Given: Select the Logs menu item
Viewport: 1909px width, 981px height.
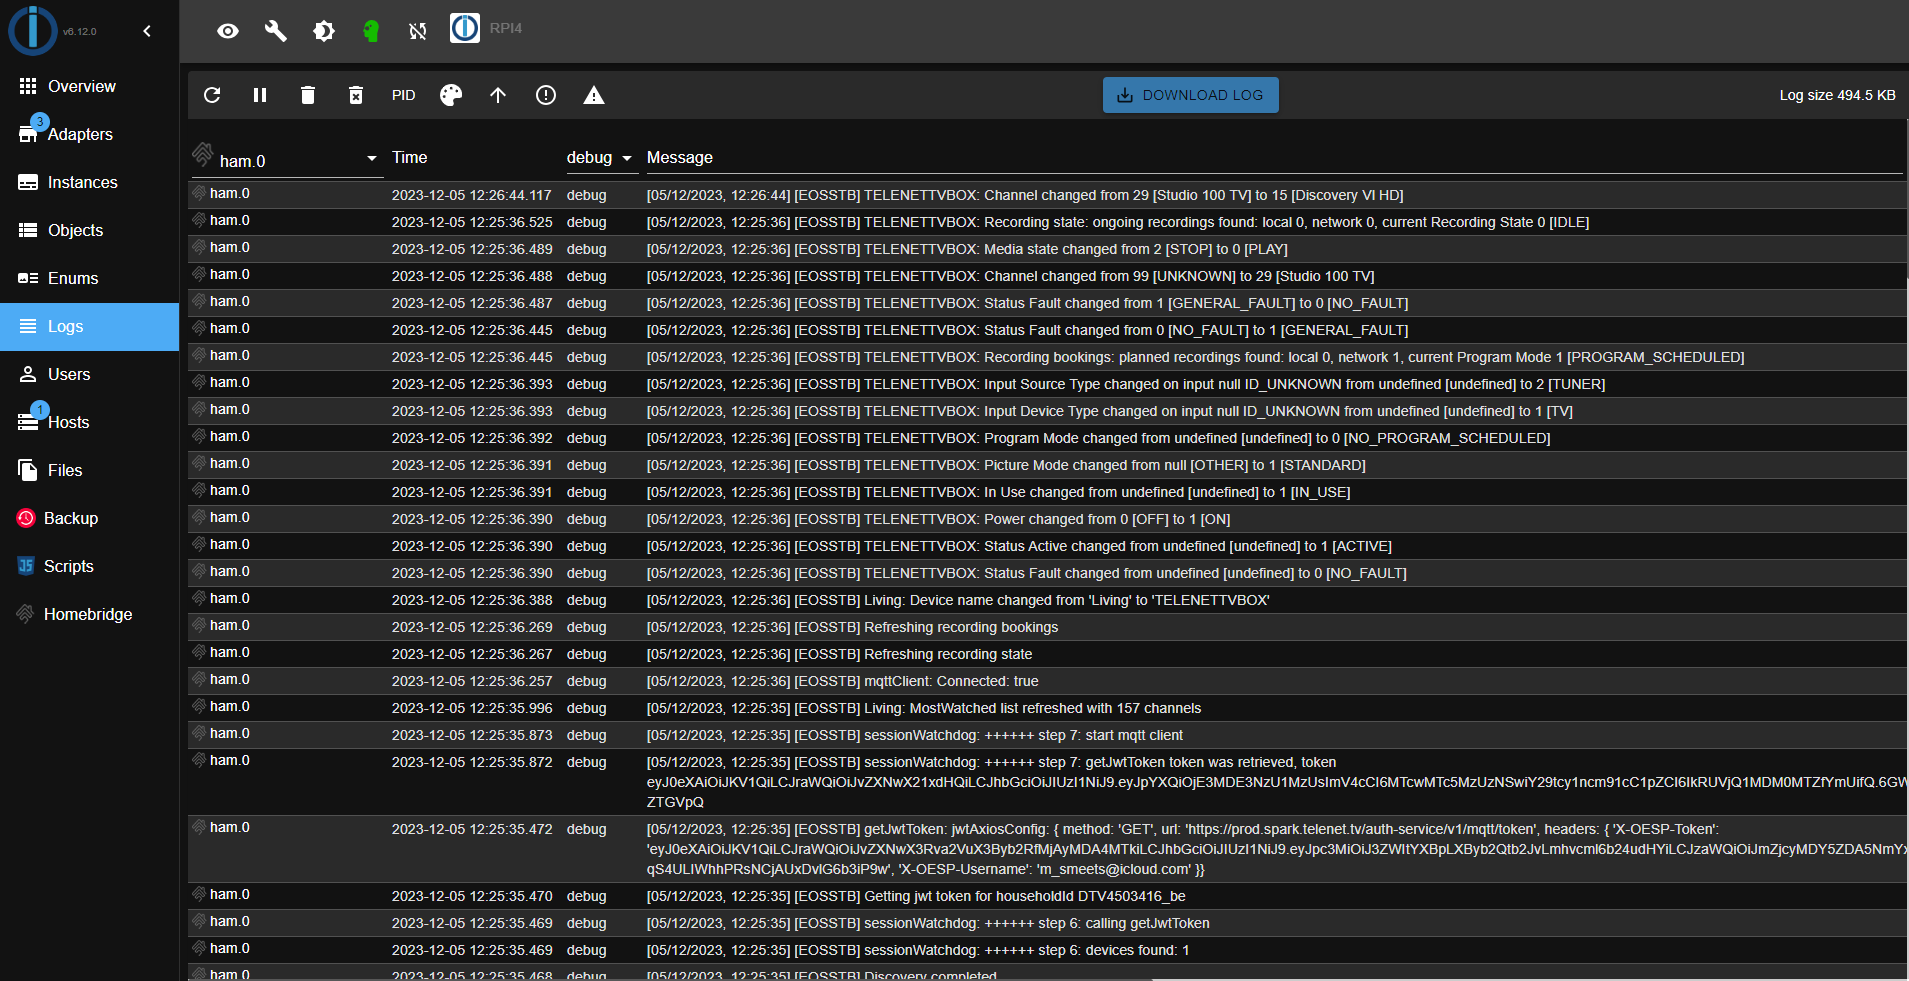Looking at the screenshot, I should [89, 326].
